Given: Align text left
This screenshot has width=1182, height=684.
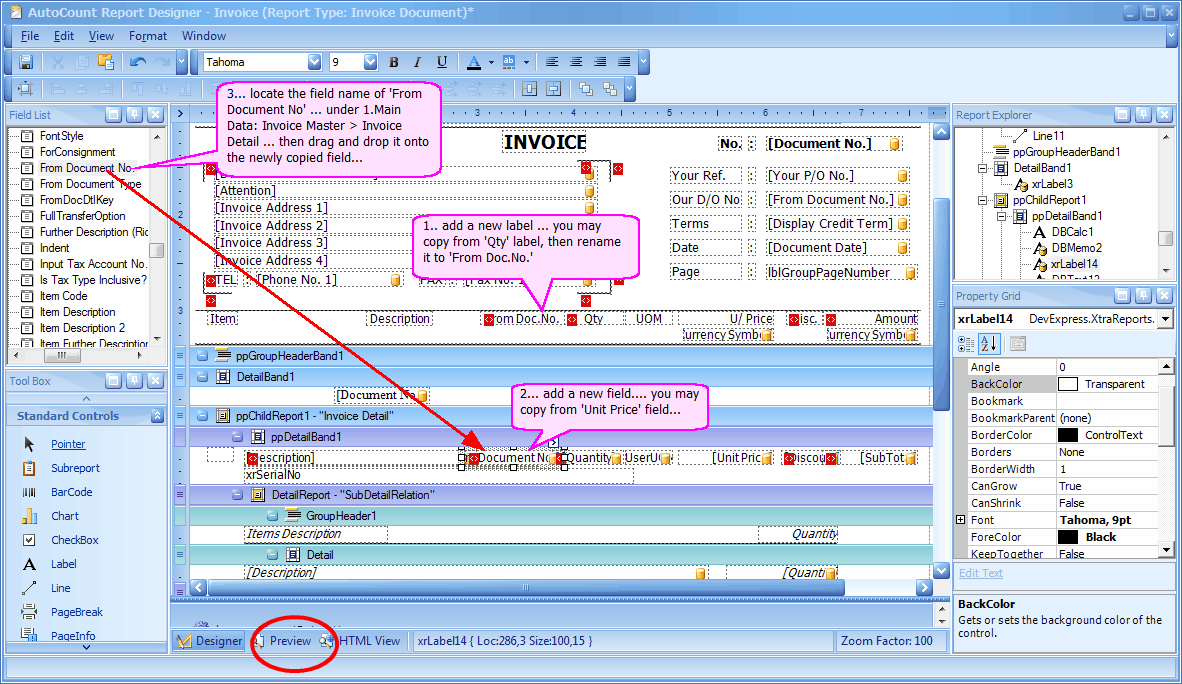Looking at the screenshot, I should pos(552,62).
